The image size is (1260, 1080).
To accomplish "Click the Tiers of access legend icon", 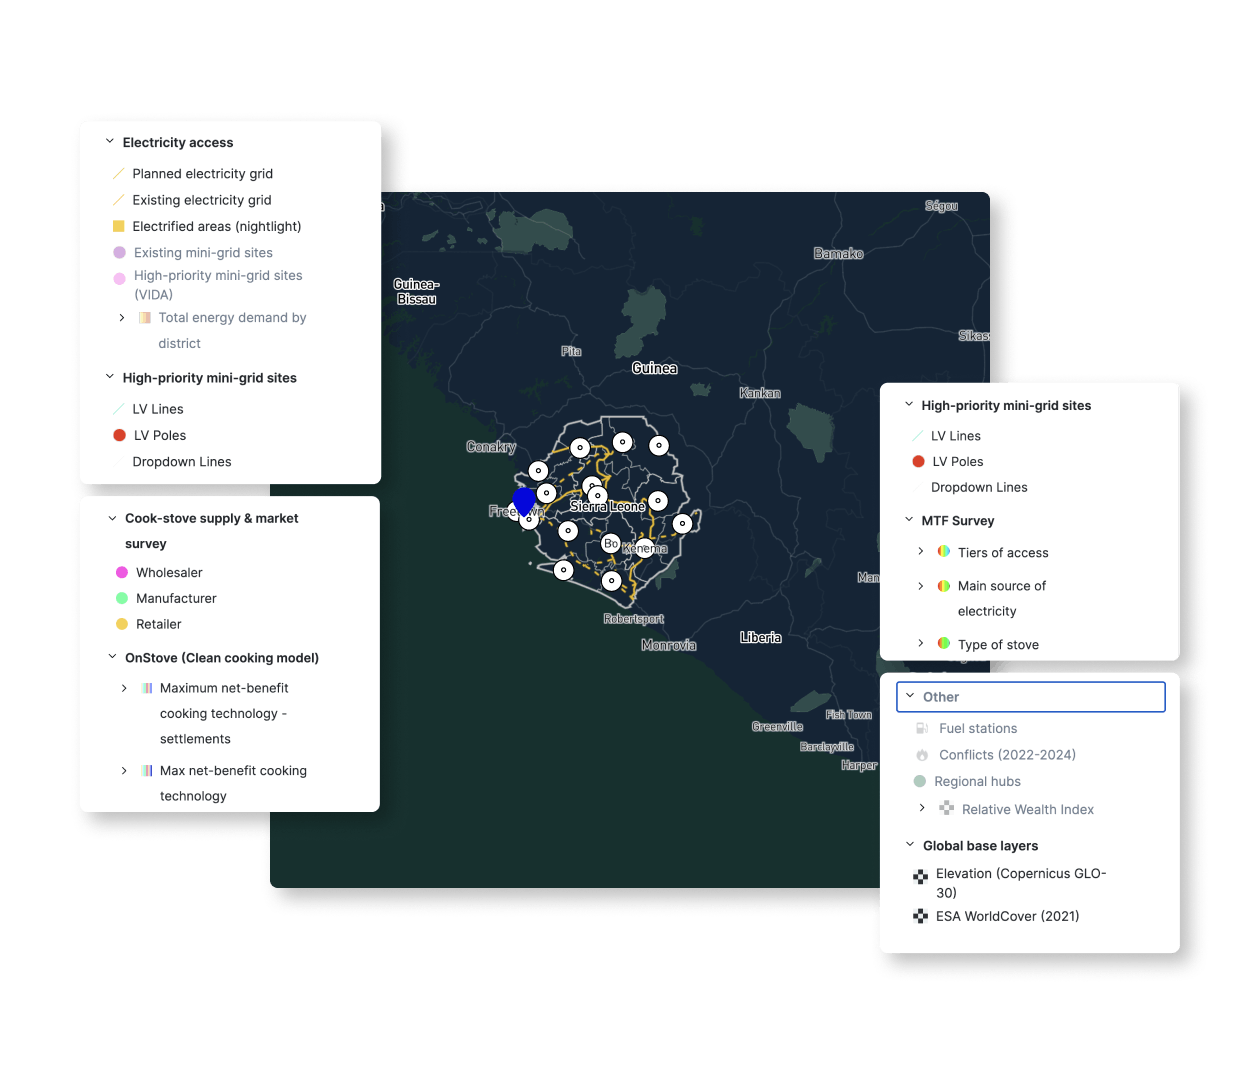I will [943, 552].
